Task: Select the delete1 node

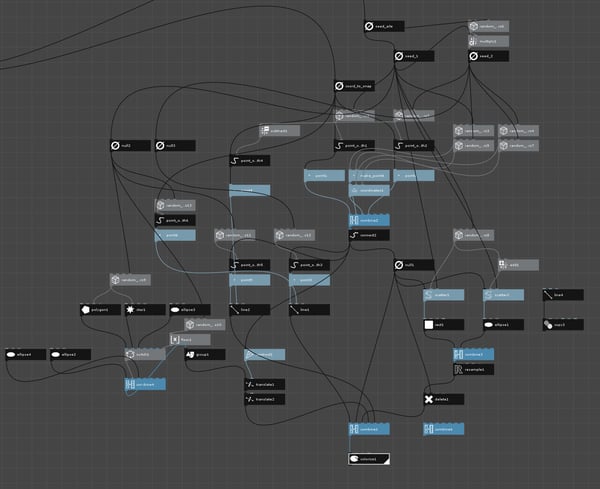Action: click(x=443, y=399)
